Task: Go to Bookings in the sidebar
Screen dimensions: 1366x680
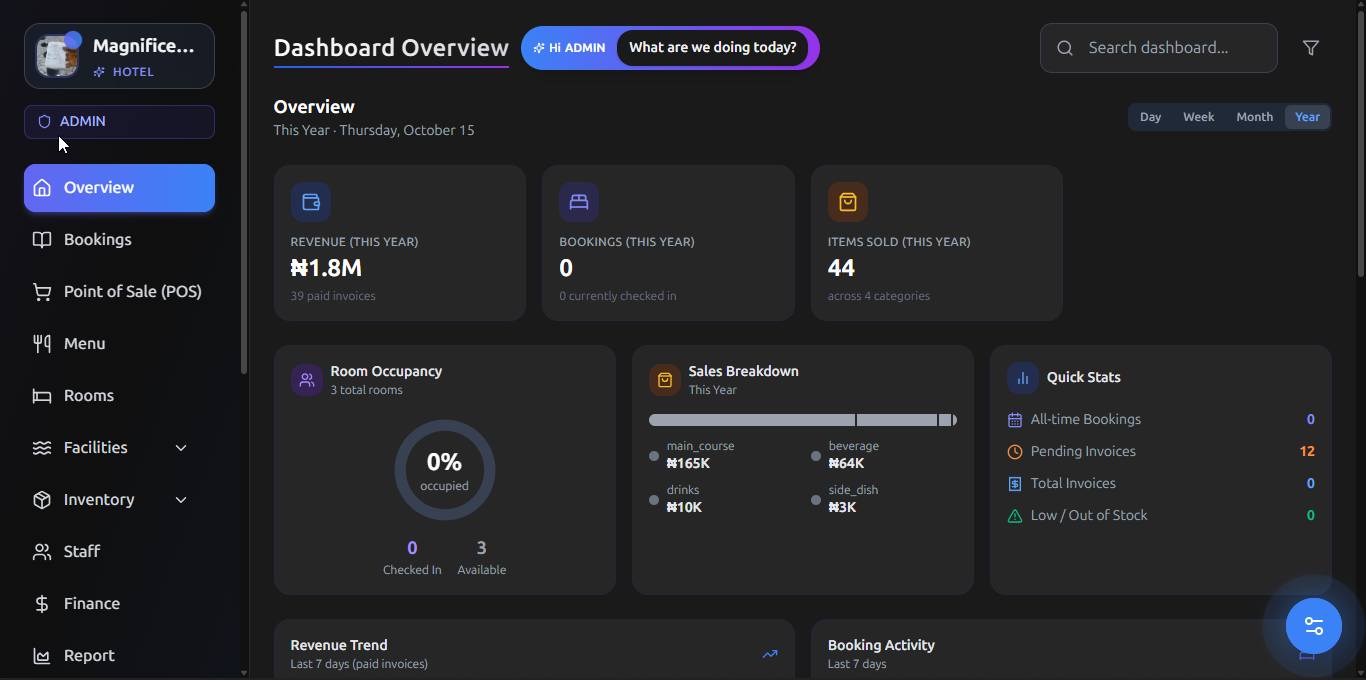Action: coord(119,240)
